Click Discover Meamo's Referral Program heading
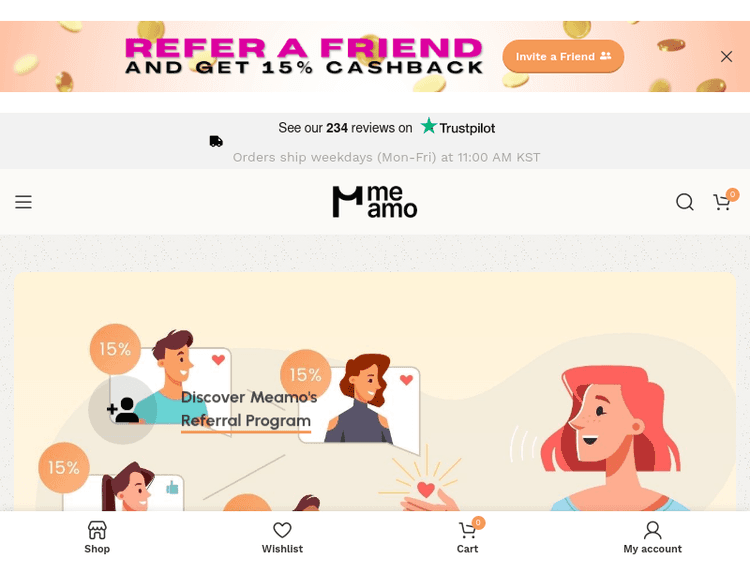Image resolution: width=750 pixels, height=563 pixels. click(249, 409)
